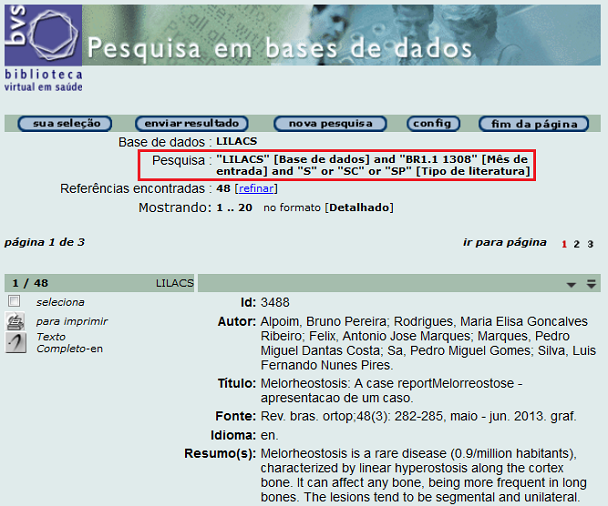Tick the 'seleciona' checkbox for record 1
The width and height of the screenshot is (608, 506).
coord(14,301)
